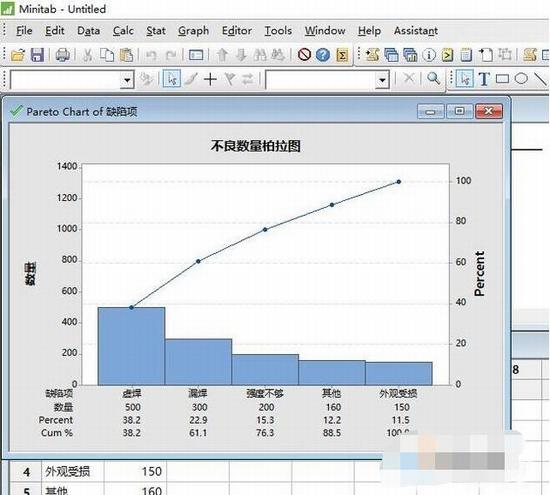
Task: Select the Text T annotation tool
Action: tap(484, 79)
